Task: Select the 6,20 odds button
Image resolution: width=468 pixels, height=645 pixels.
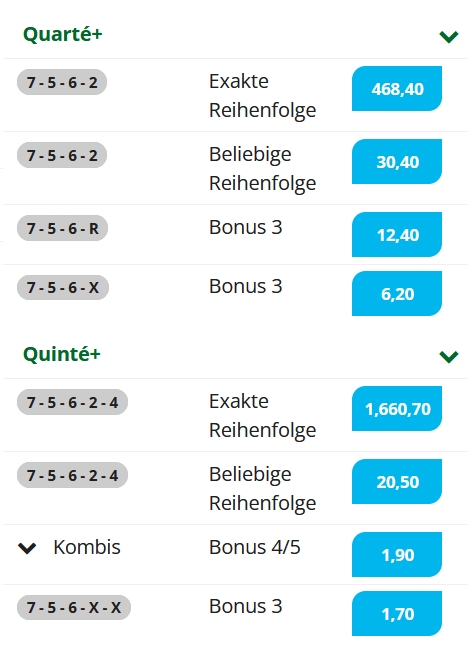Action: (397, 293)
